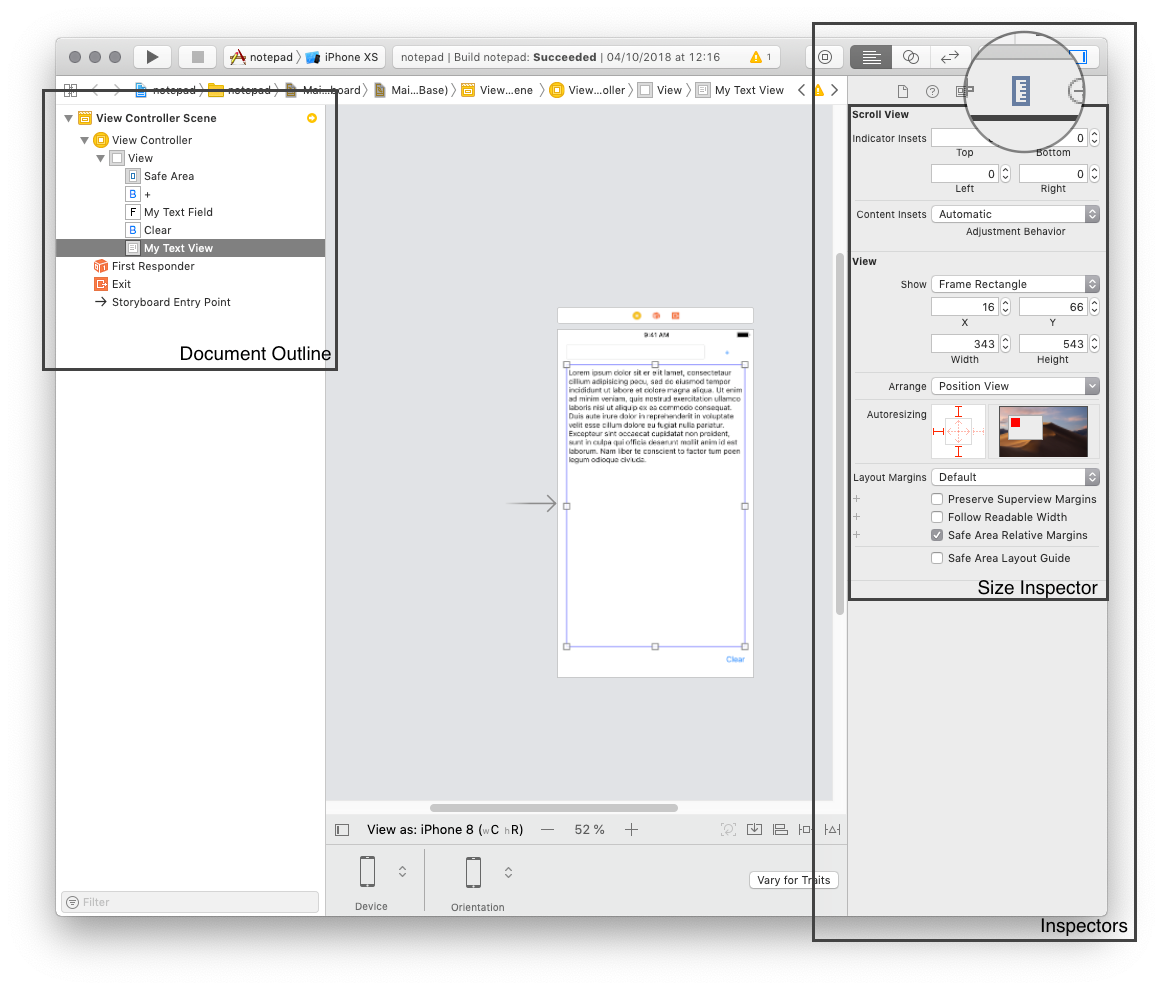This screenshot has height=990, width=1163.
Task: Click the Vary for Traits button
Action: click(794, 880)
